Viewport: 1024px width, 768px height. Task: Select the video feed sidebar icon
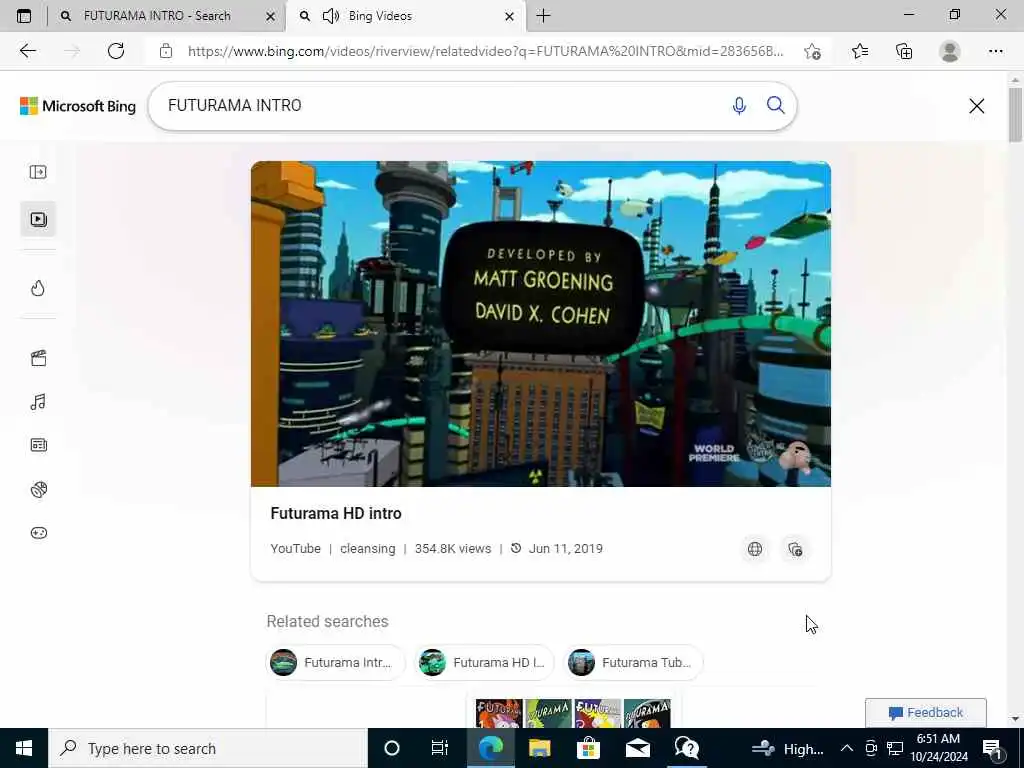coord(38,219)
